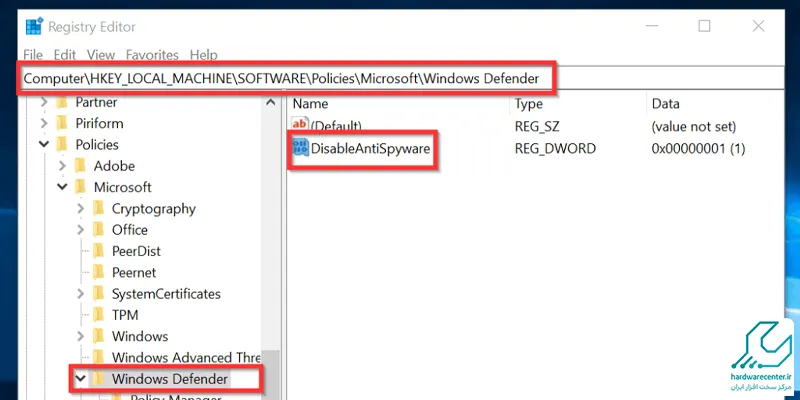Select the Peernet tree item
The image size is (800, 400).
134,272
